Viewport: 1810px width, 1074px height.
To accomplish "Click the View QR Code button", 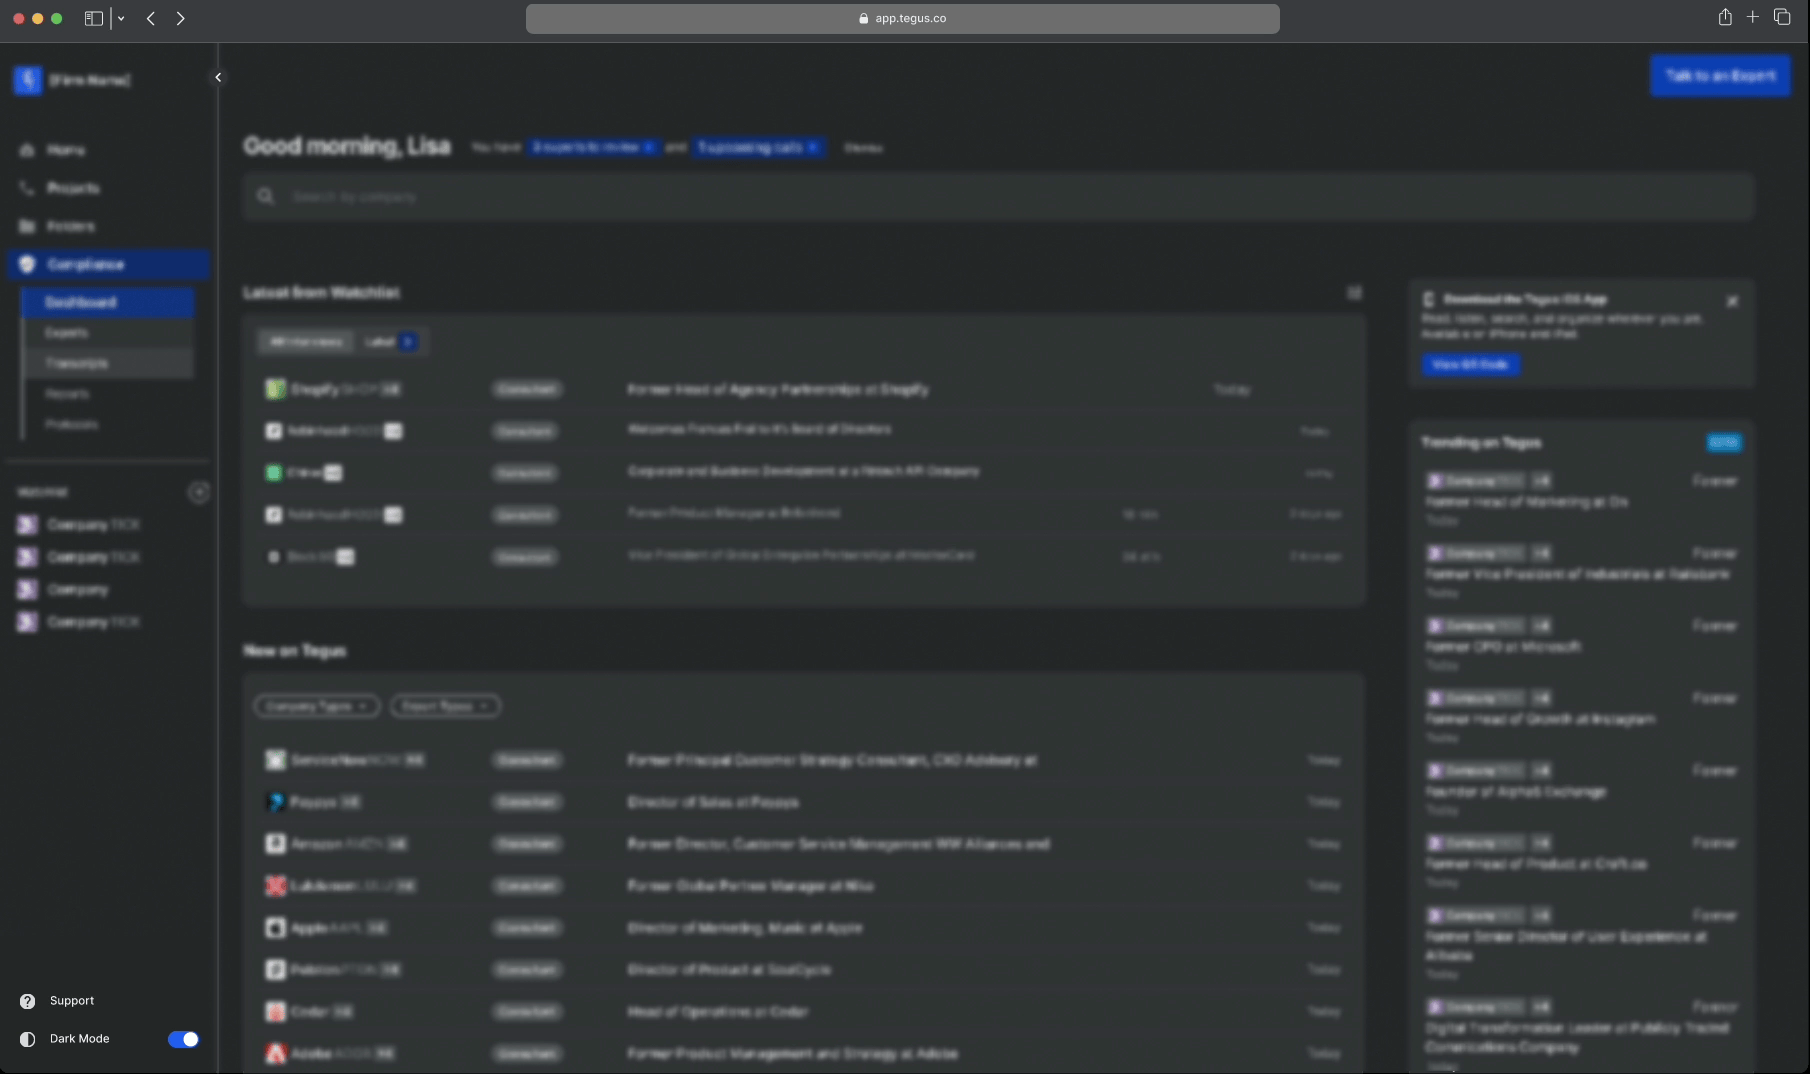I will [x=1470, y=365].
